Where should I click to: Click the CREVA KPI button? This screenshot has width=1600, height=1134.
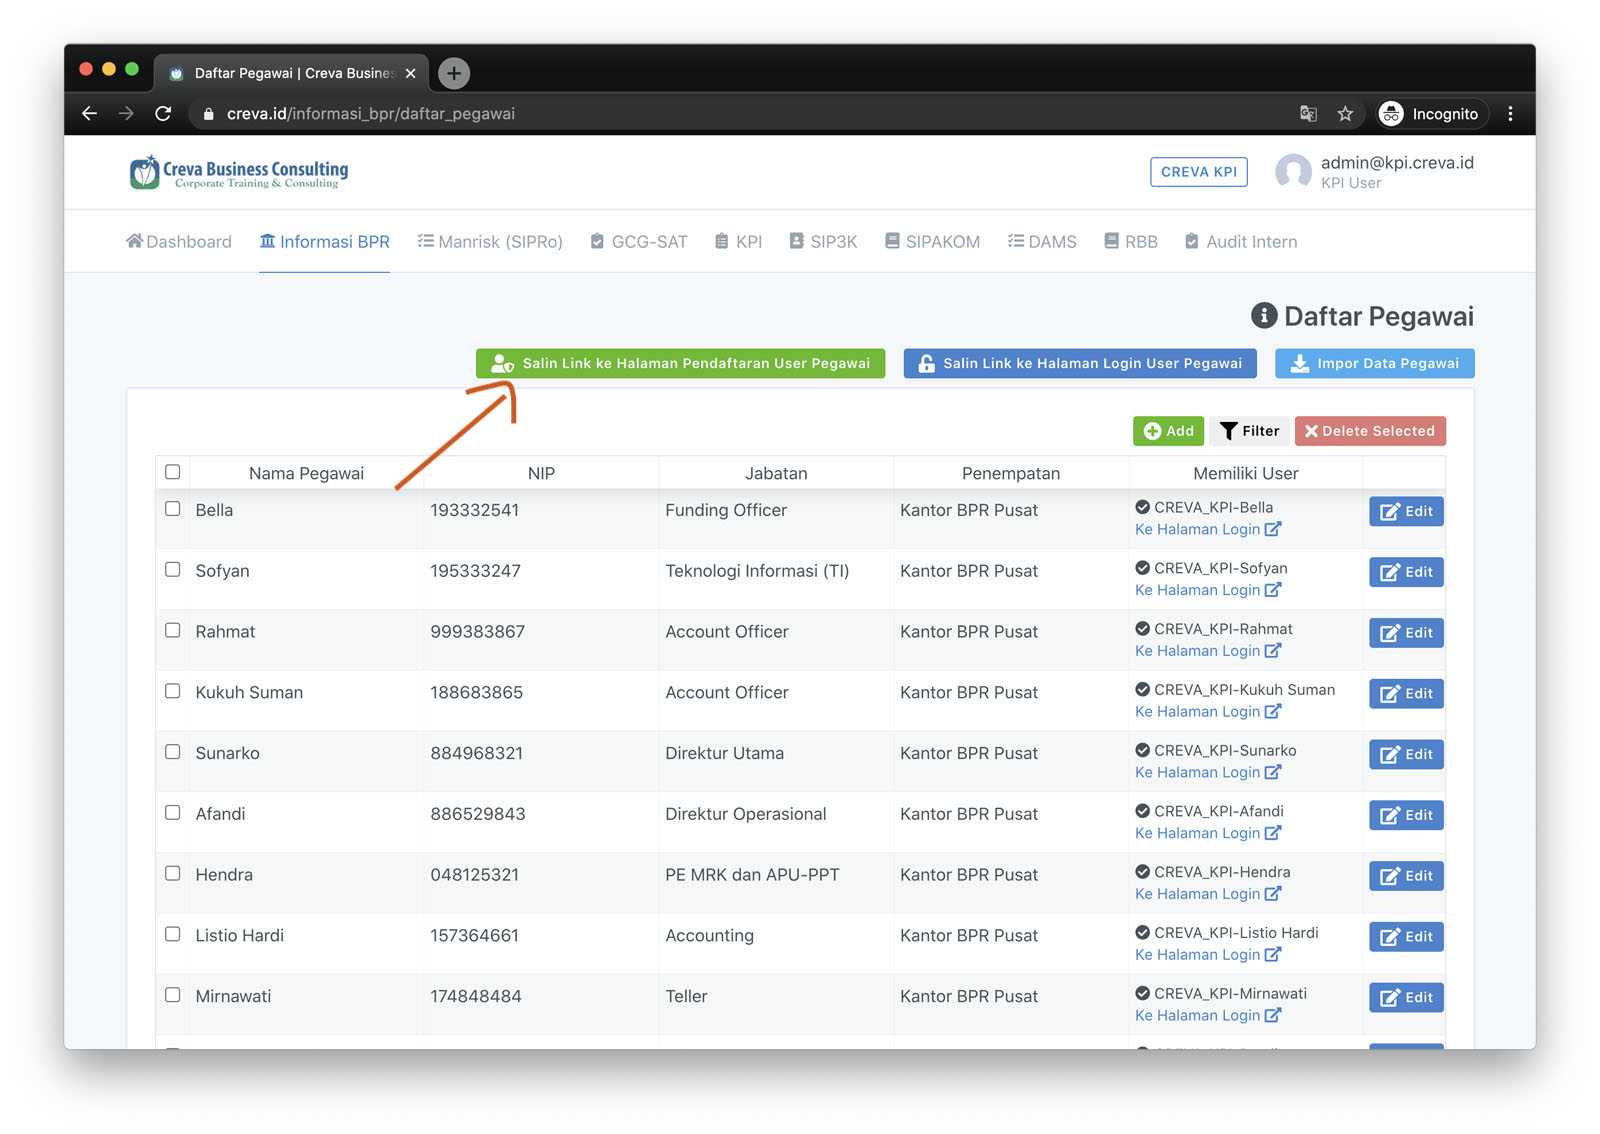tap(1199, 172)
